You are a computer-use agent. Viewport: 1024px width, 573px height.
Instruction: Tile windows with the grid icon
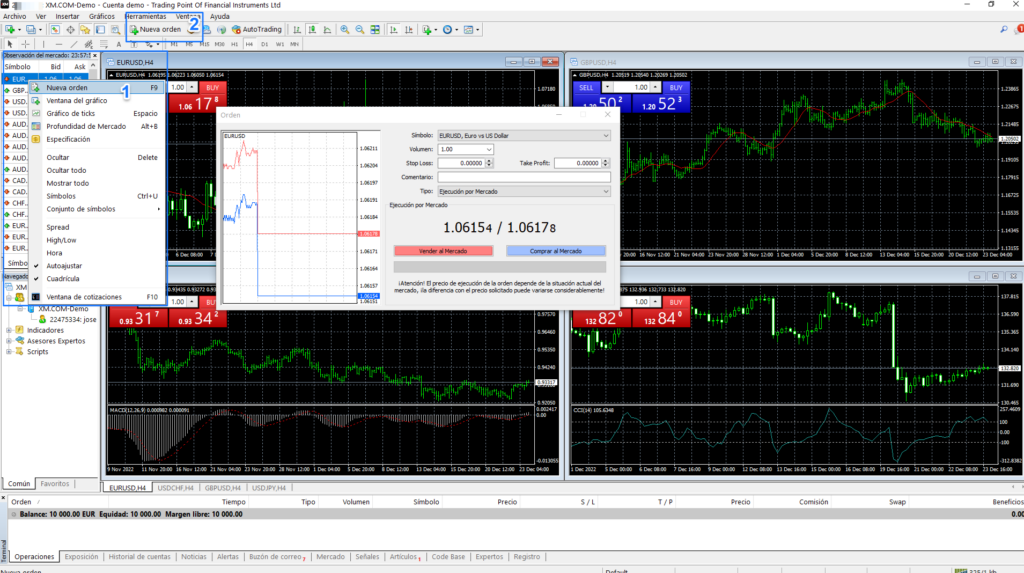[375, 29]
